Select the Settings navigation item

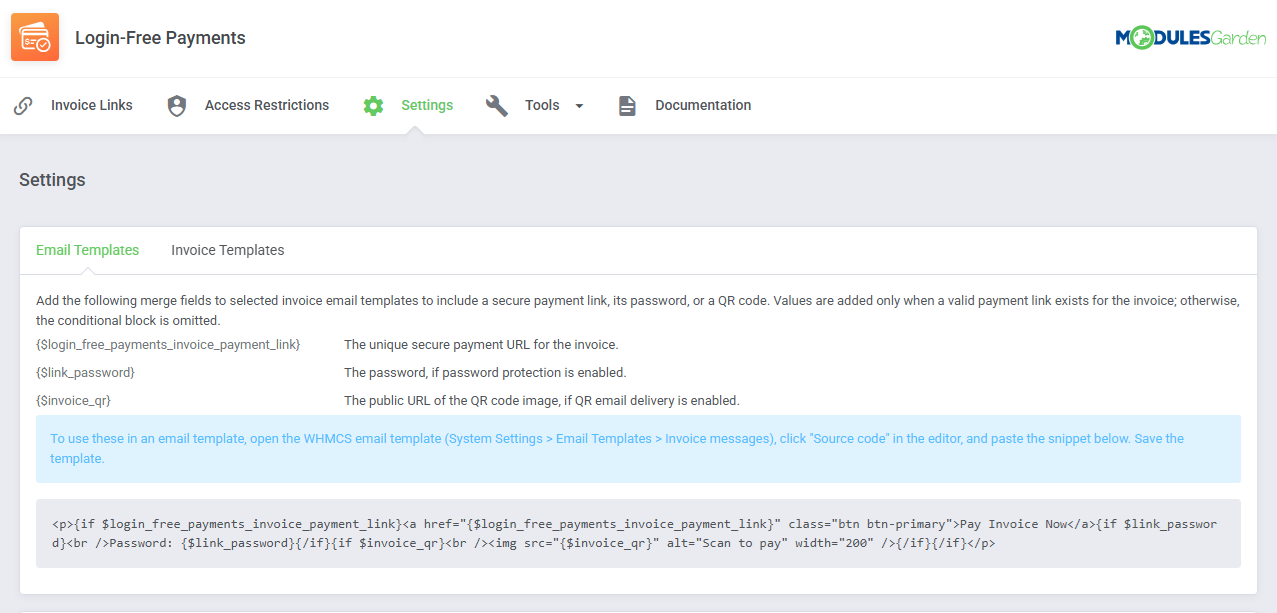pos(427,105)
